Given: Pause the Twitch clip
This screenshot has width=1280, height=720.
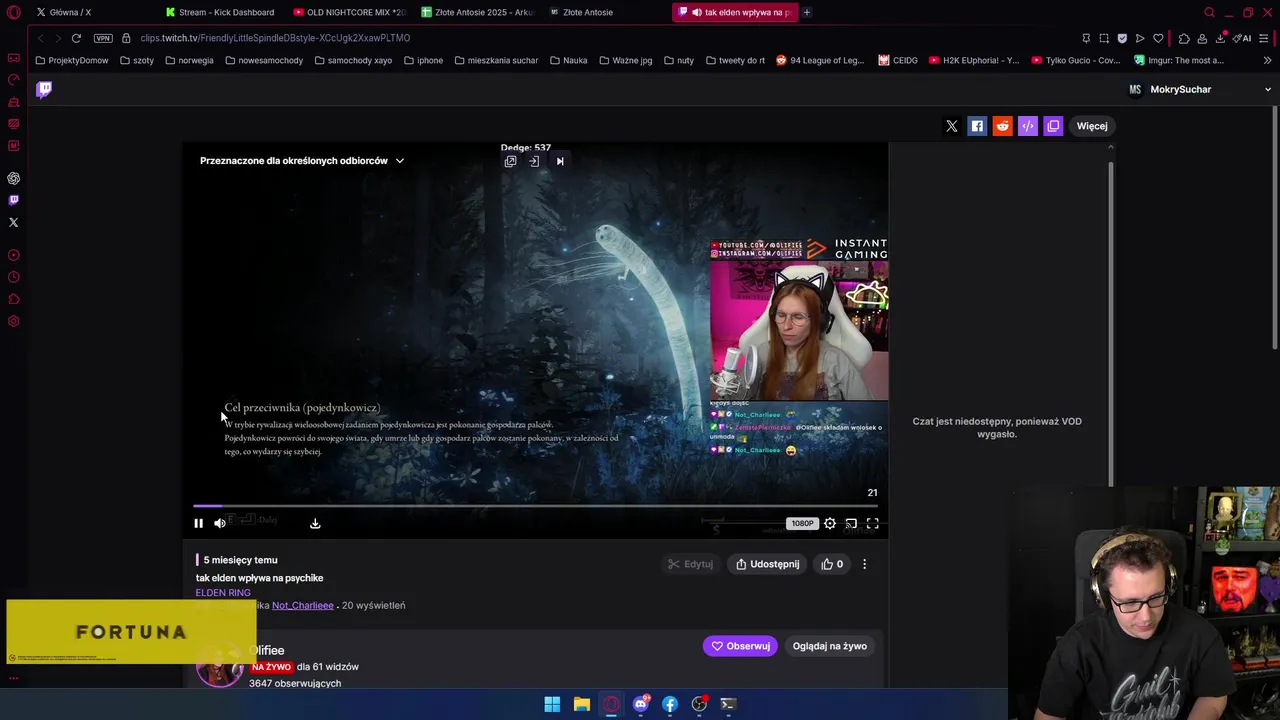Looking at the screenshot, I should click(198, 523).
